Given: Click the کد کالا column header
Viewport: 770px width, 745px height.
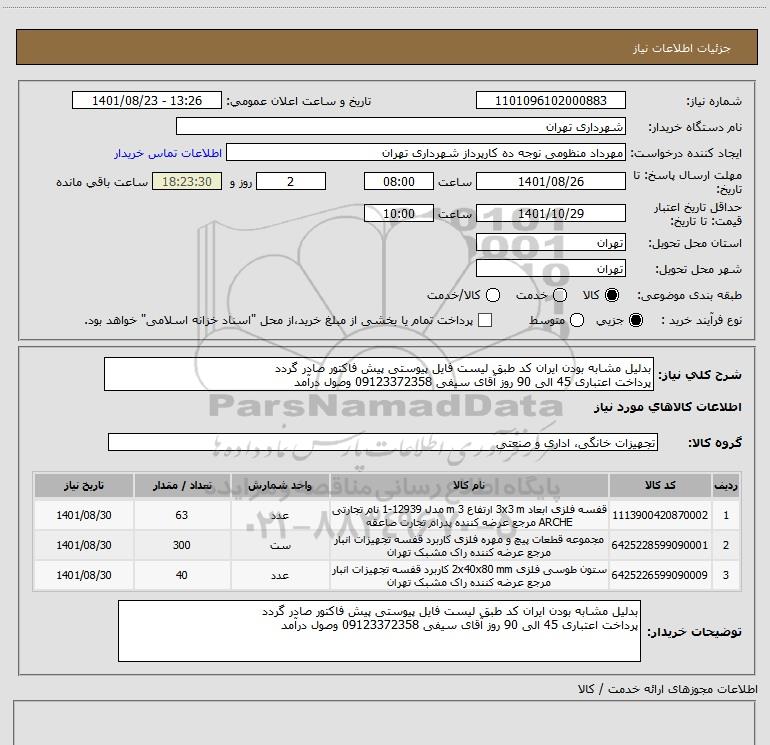Looking at the screenshot, I should click(660, 485).
